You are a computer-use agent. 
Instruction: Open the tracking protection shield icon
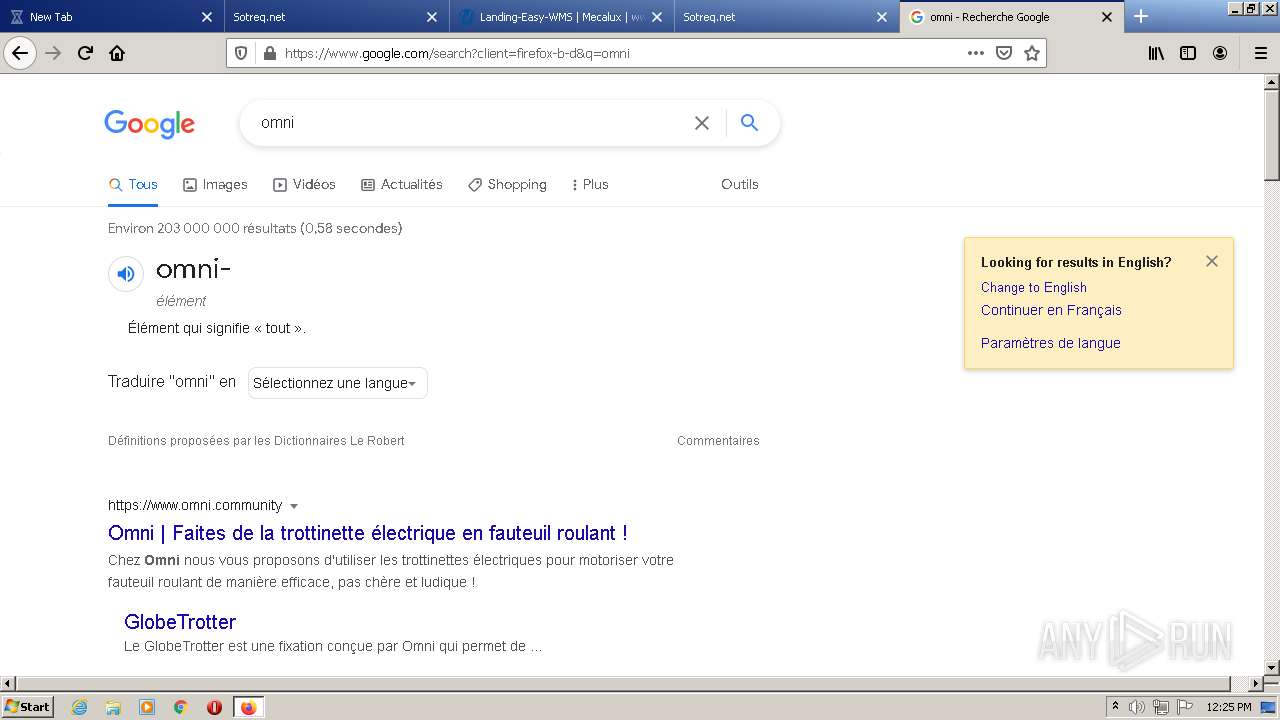click(241, 53)
